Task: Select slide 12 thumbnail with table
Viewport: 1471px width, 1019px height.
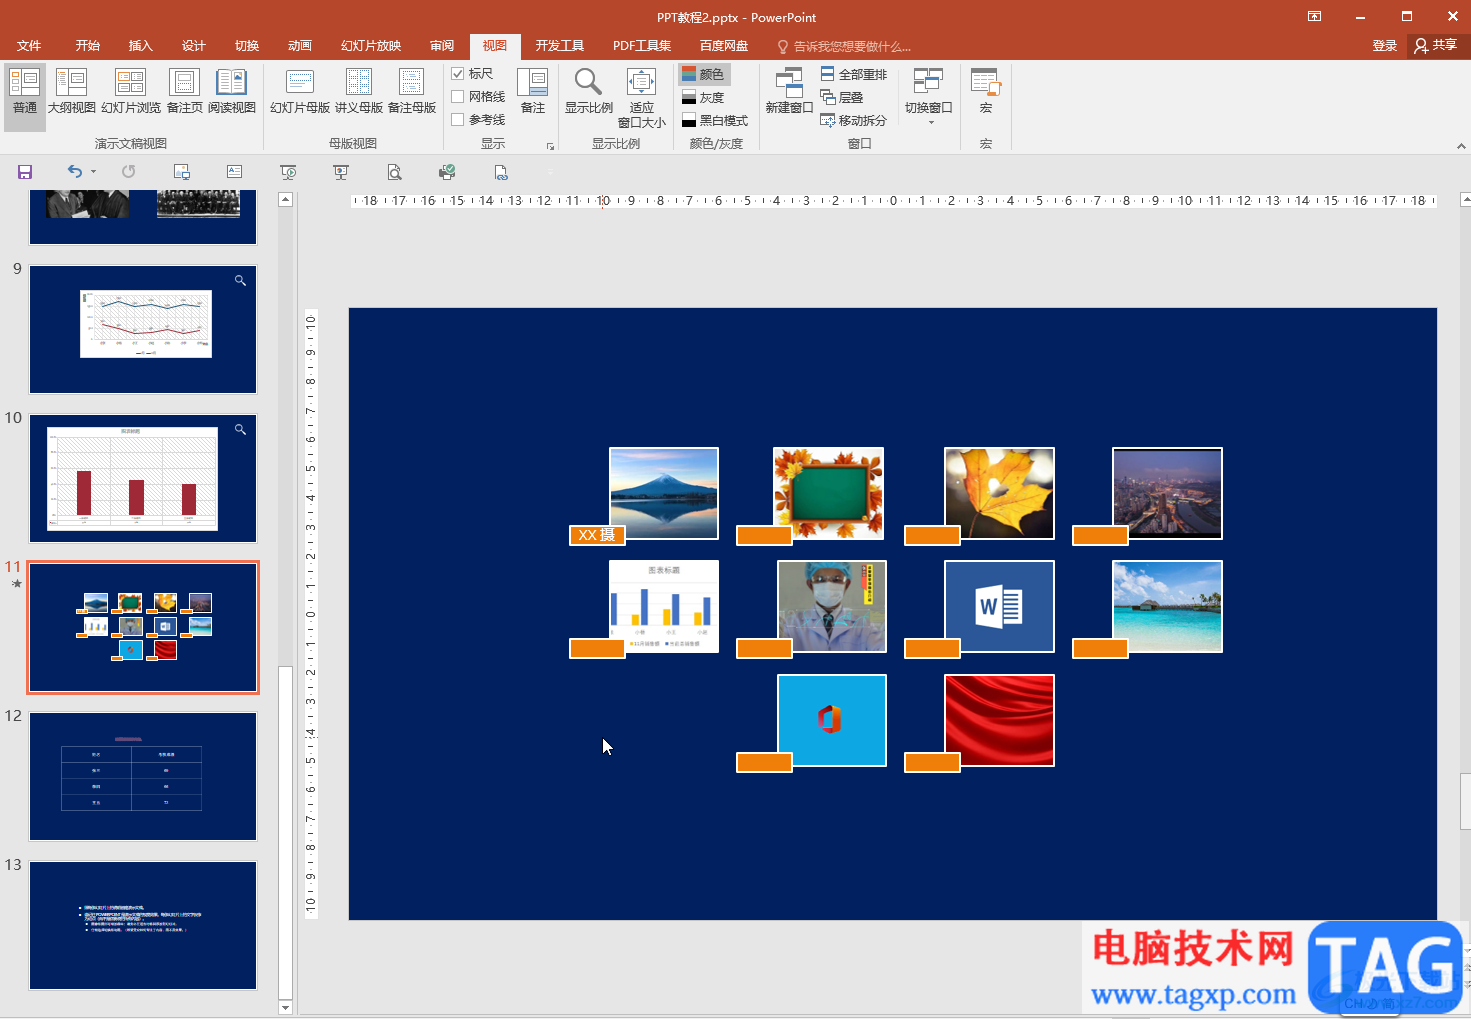Action: (143, 776)
